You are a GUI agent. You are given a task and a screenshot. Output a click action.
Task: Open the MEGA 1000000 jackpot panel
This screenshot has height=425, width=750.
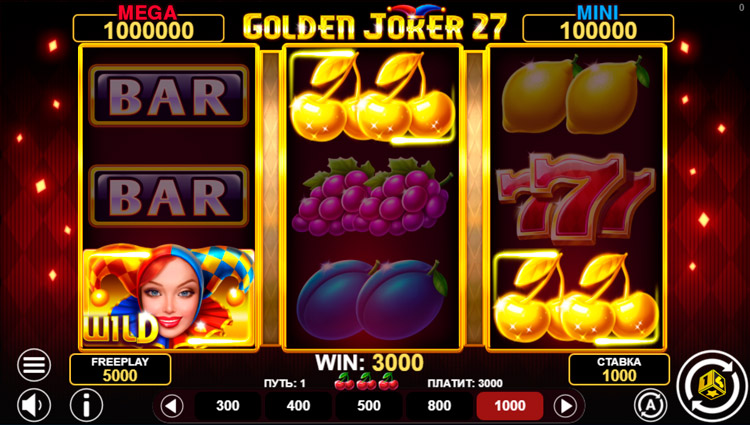coord(149,28)
